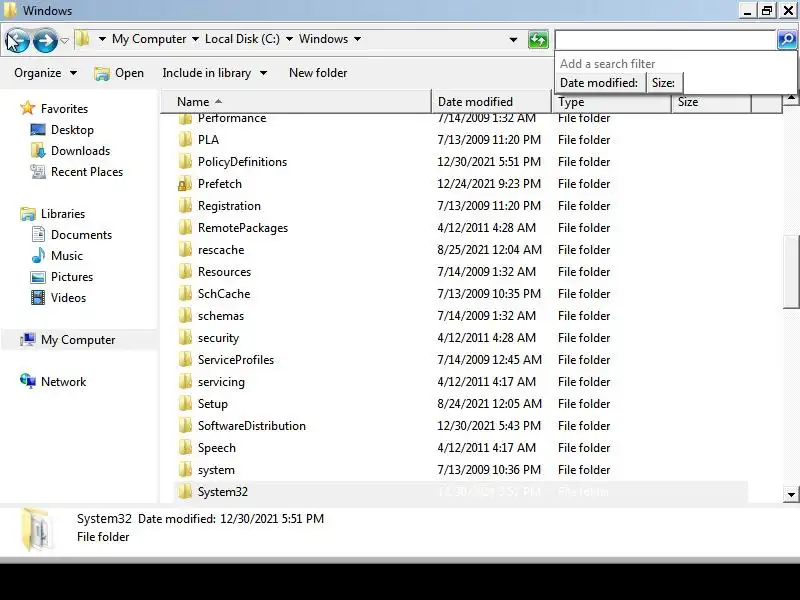
Task: Open Recent Places in Favorites
Action: pyautogui.click(x=77, y=171)
